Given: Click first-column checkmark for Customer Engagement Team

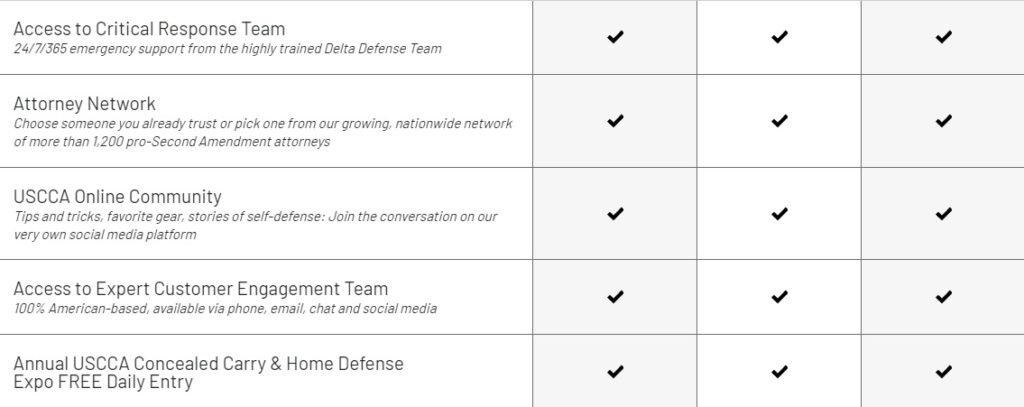Looking at the screenshot, I should (615, 297).
